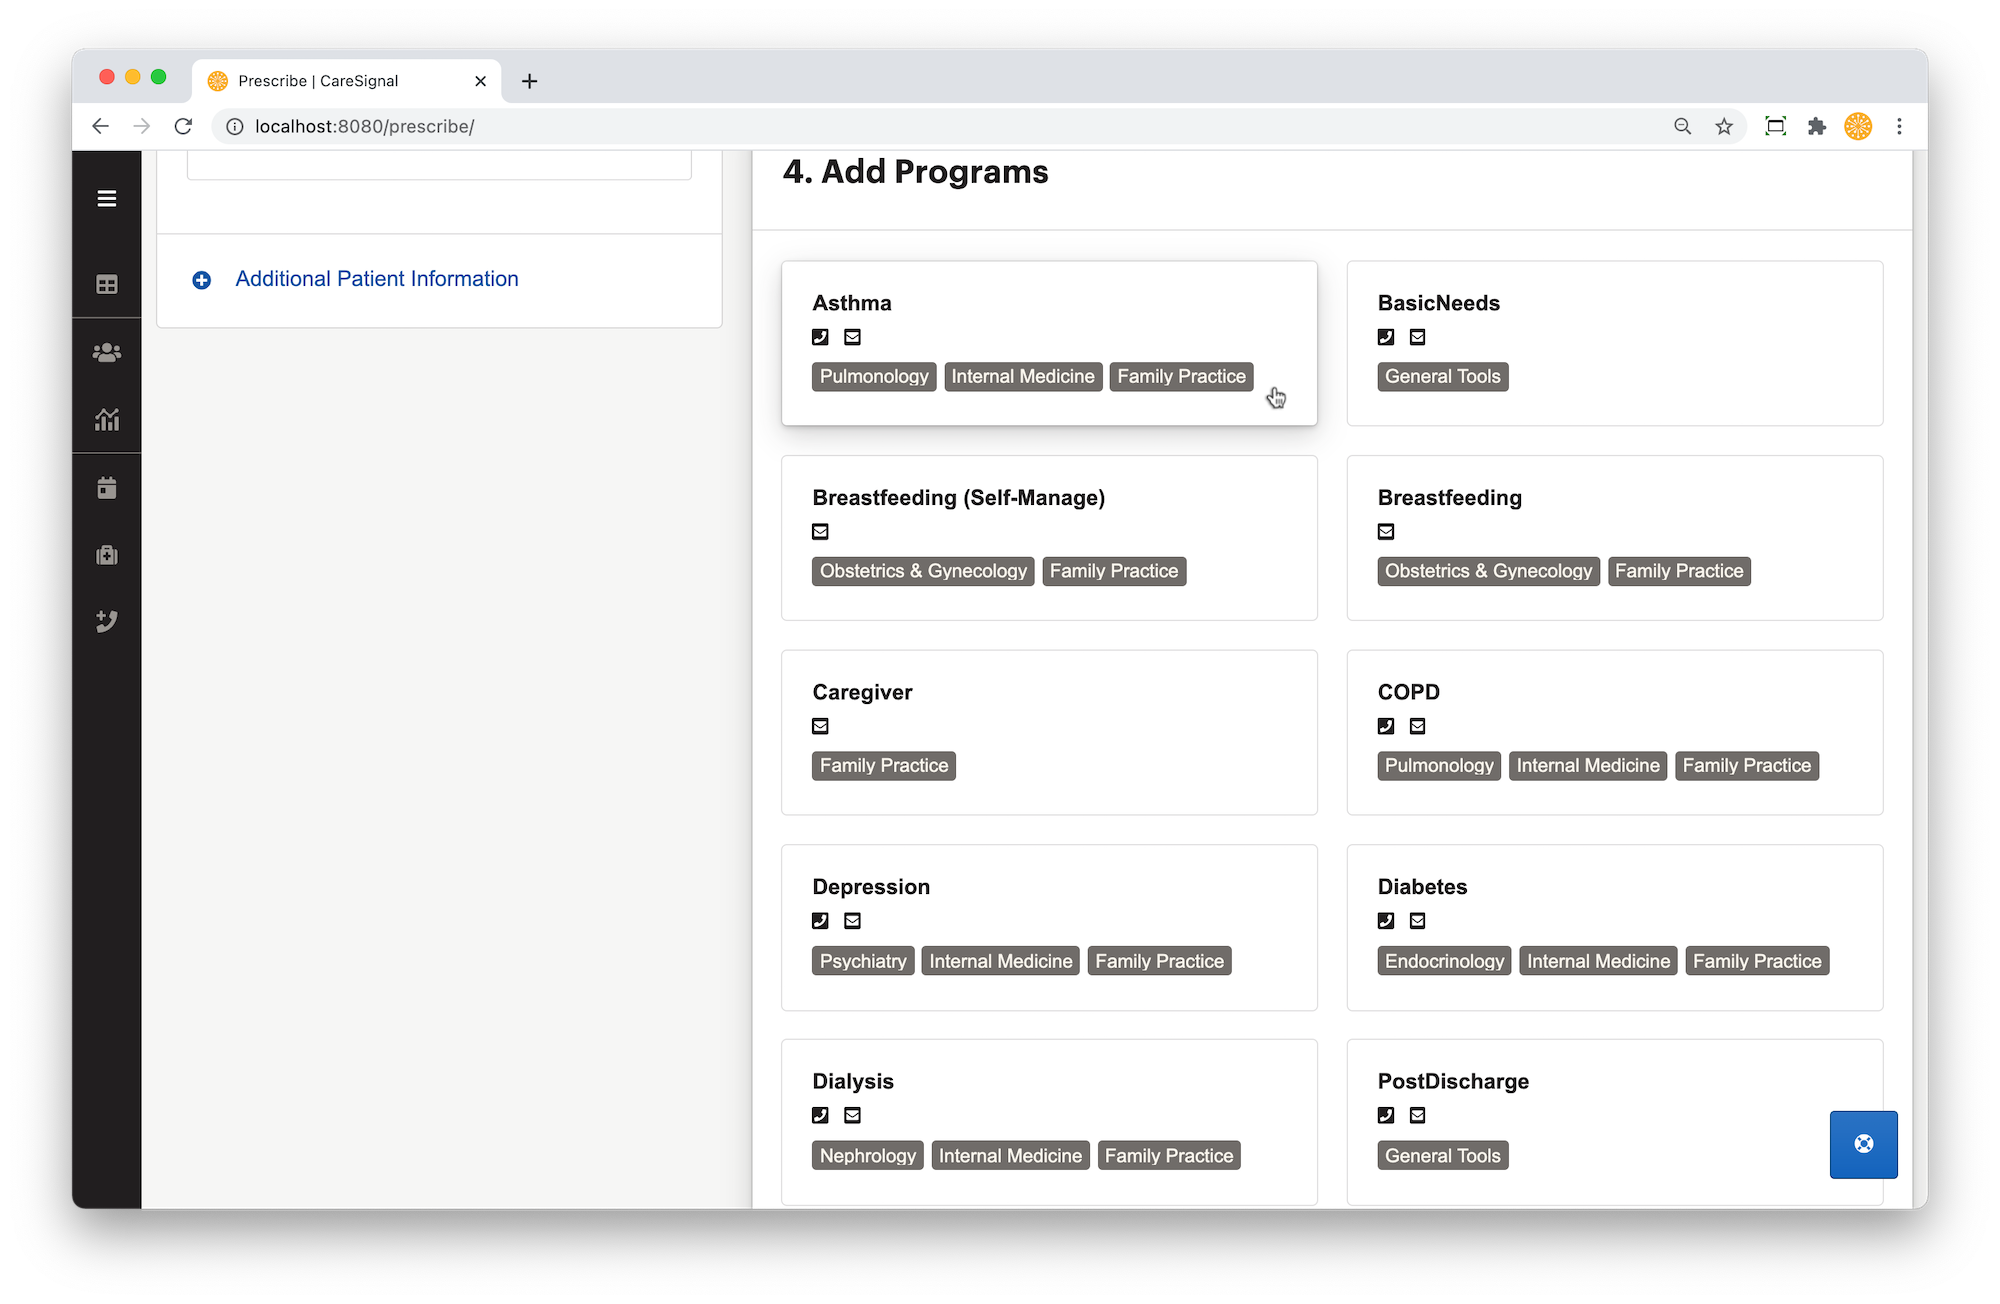Click the phone icon on Asthma card
2000x1304 pixels.
coord(820,337)
